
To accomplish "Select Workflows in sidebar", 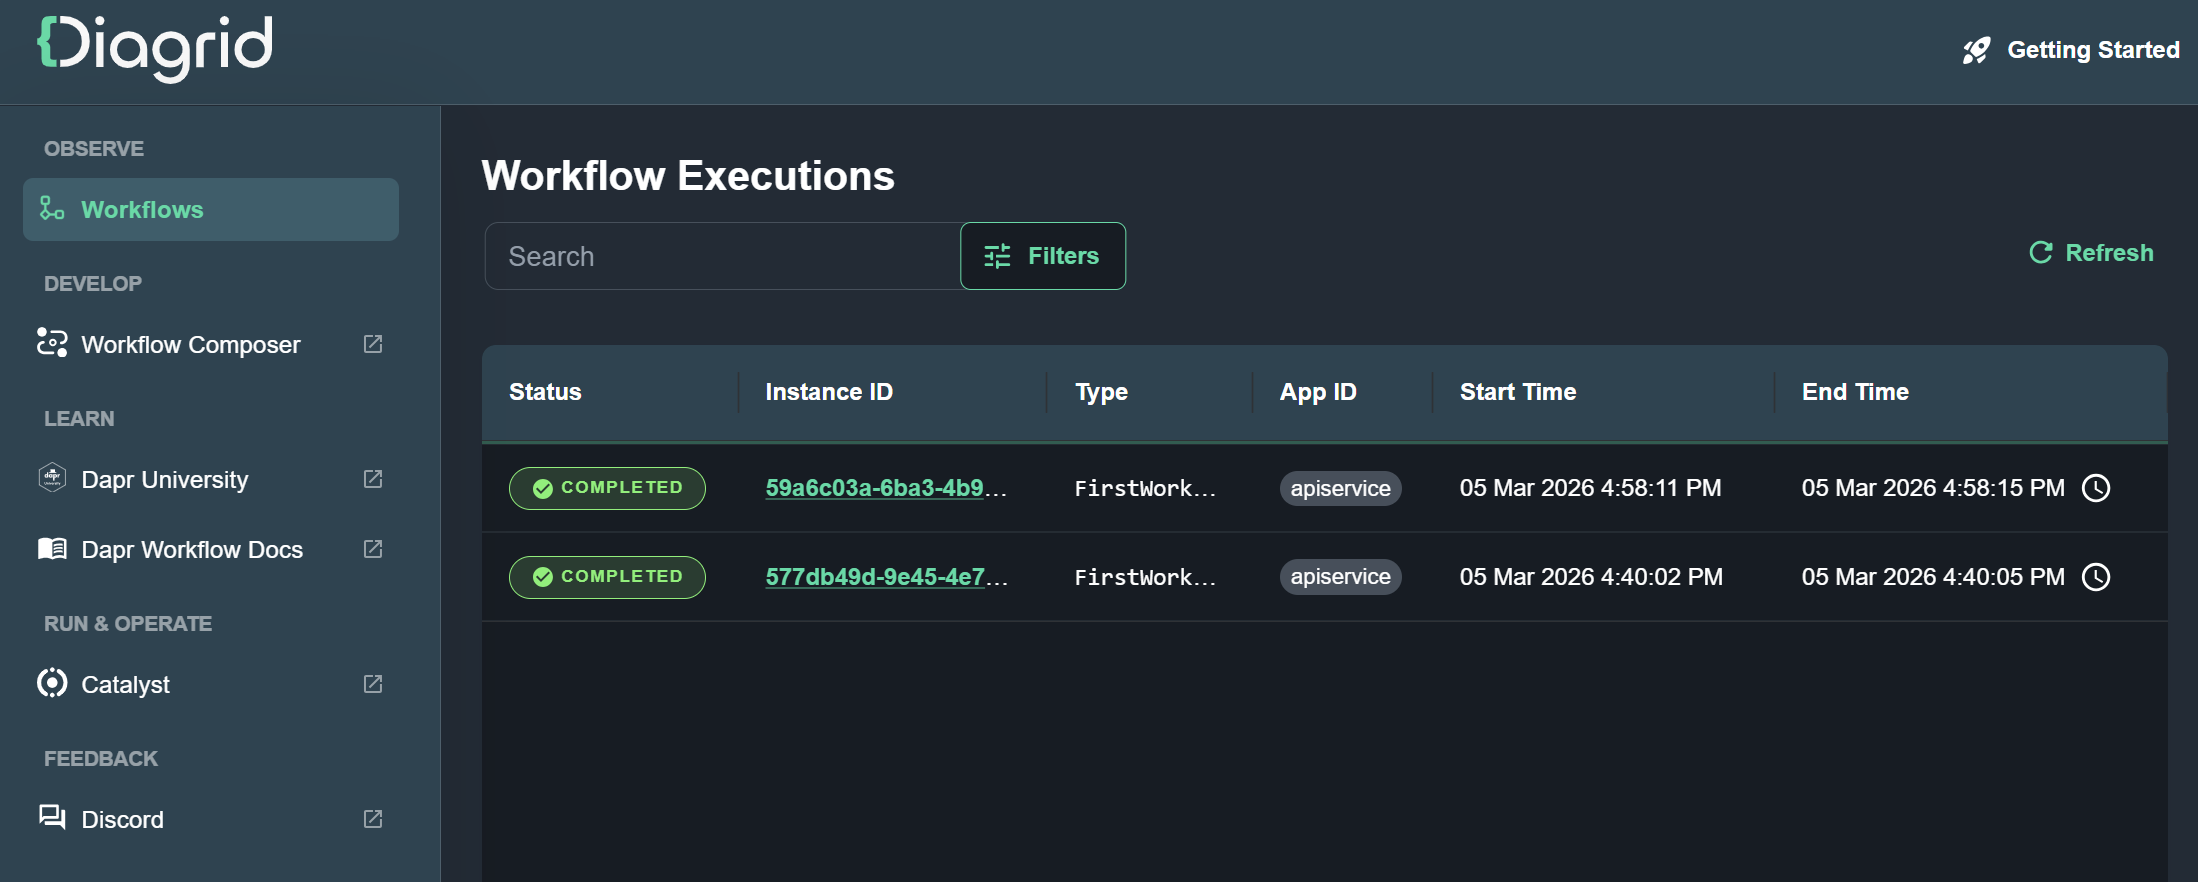I will point(211,209).
